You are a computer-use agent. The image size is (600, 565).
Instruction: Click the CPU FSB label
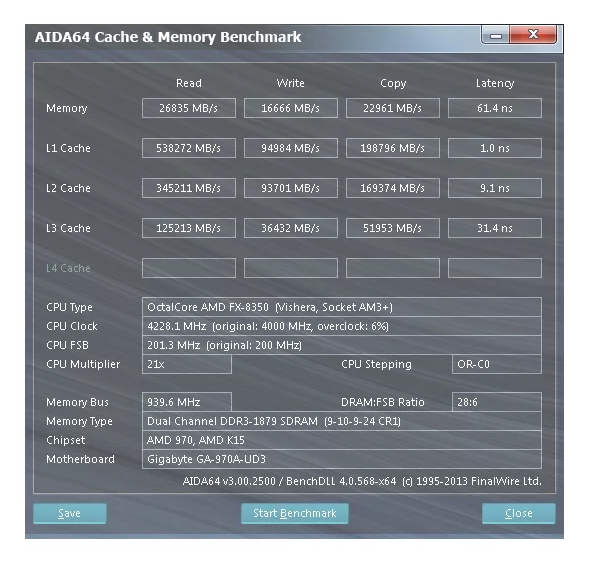(67, 345)
